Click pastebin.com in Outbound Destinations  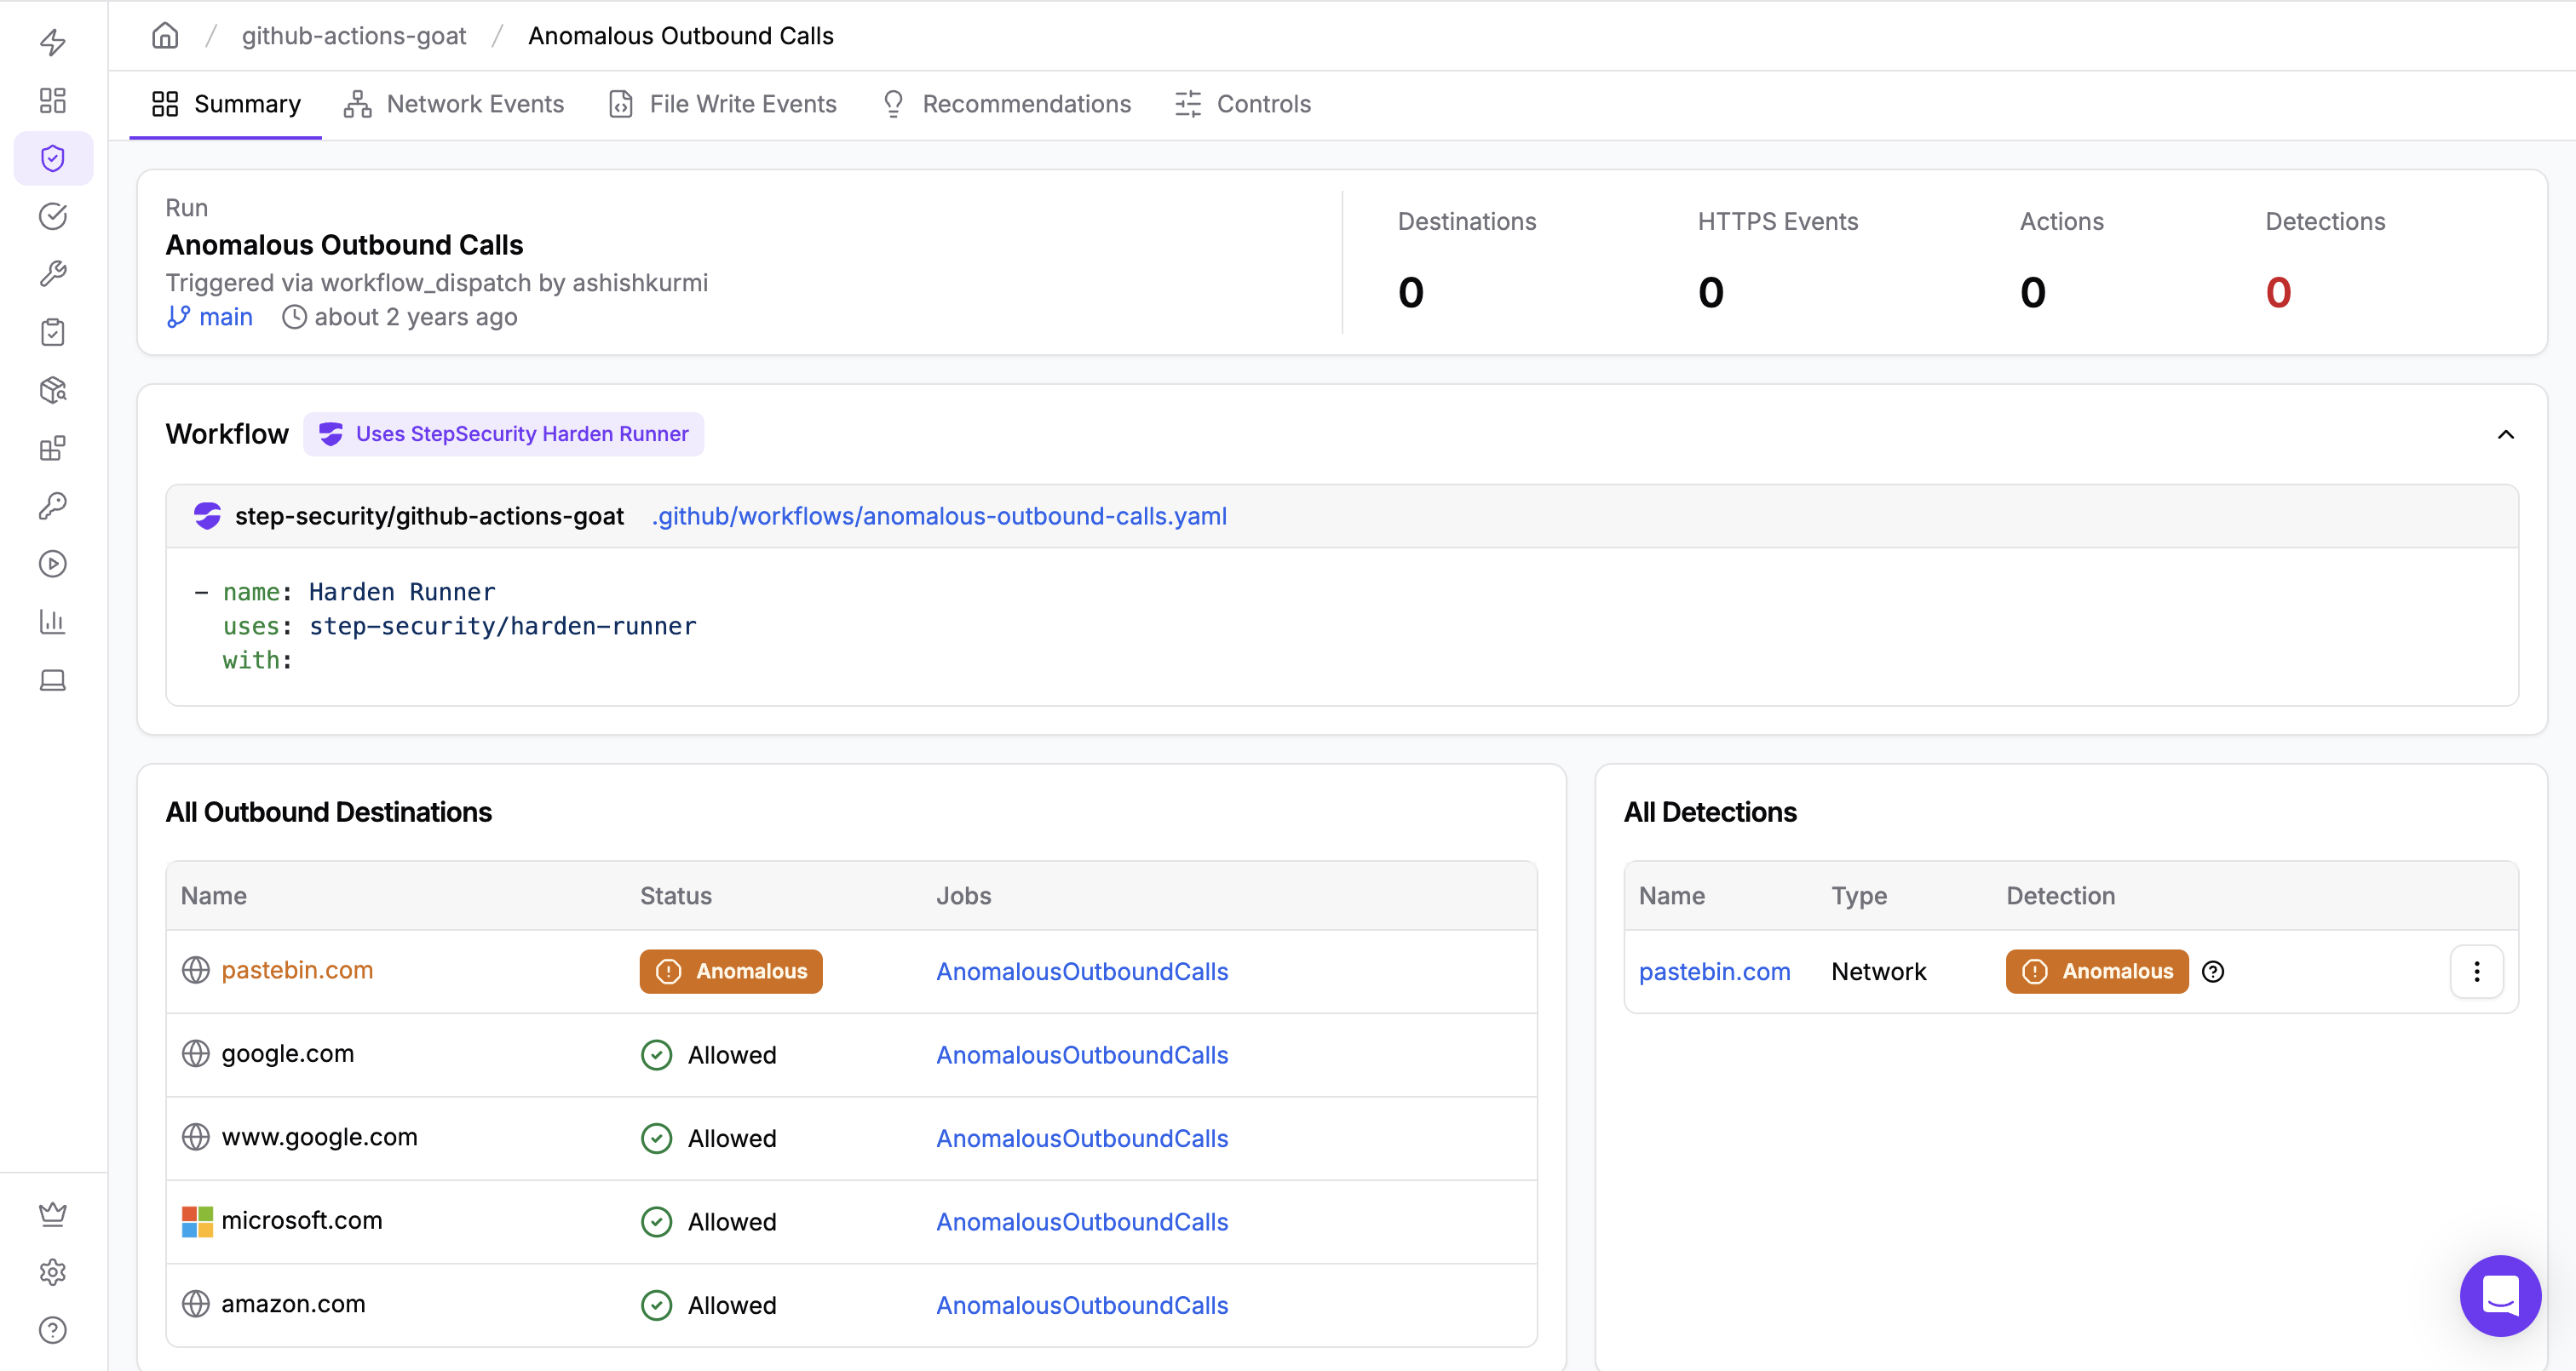pos(297,970)
